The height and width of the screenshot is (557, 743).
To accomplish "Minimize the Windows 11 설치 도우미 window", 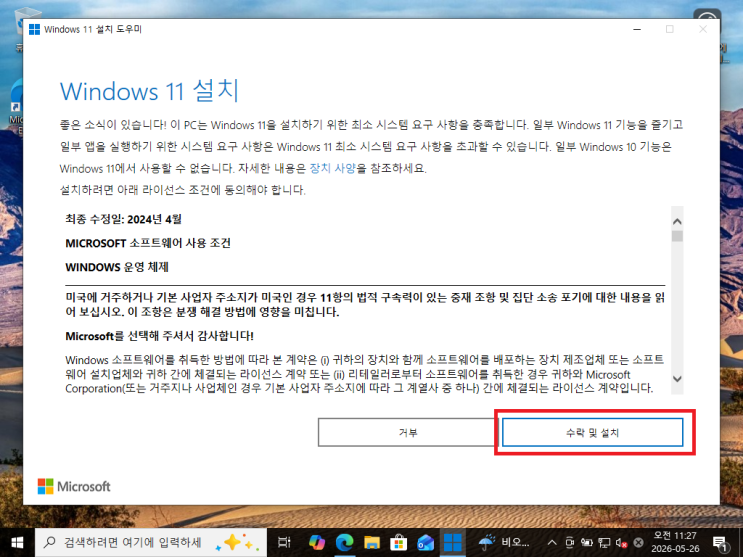I will (x=637, y=29).
